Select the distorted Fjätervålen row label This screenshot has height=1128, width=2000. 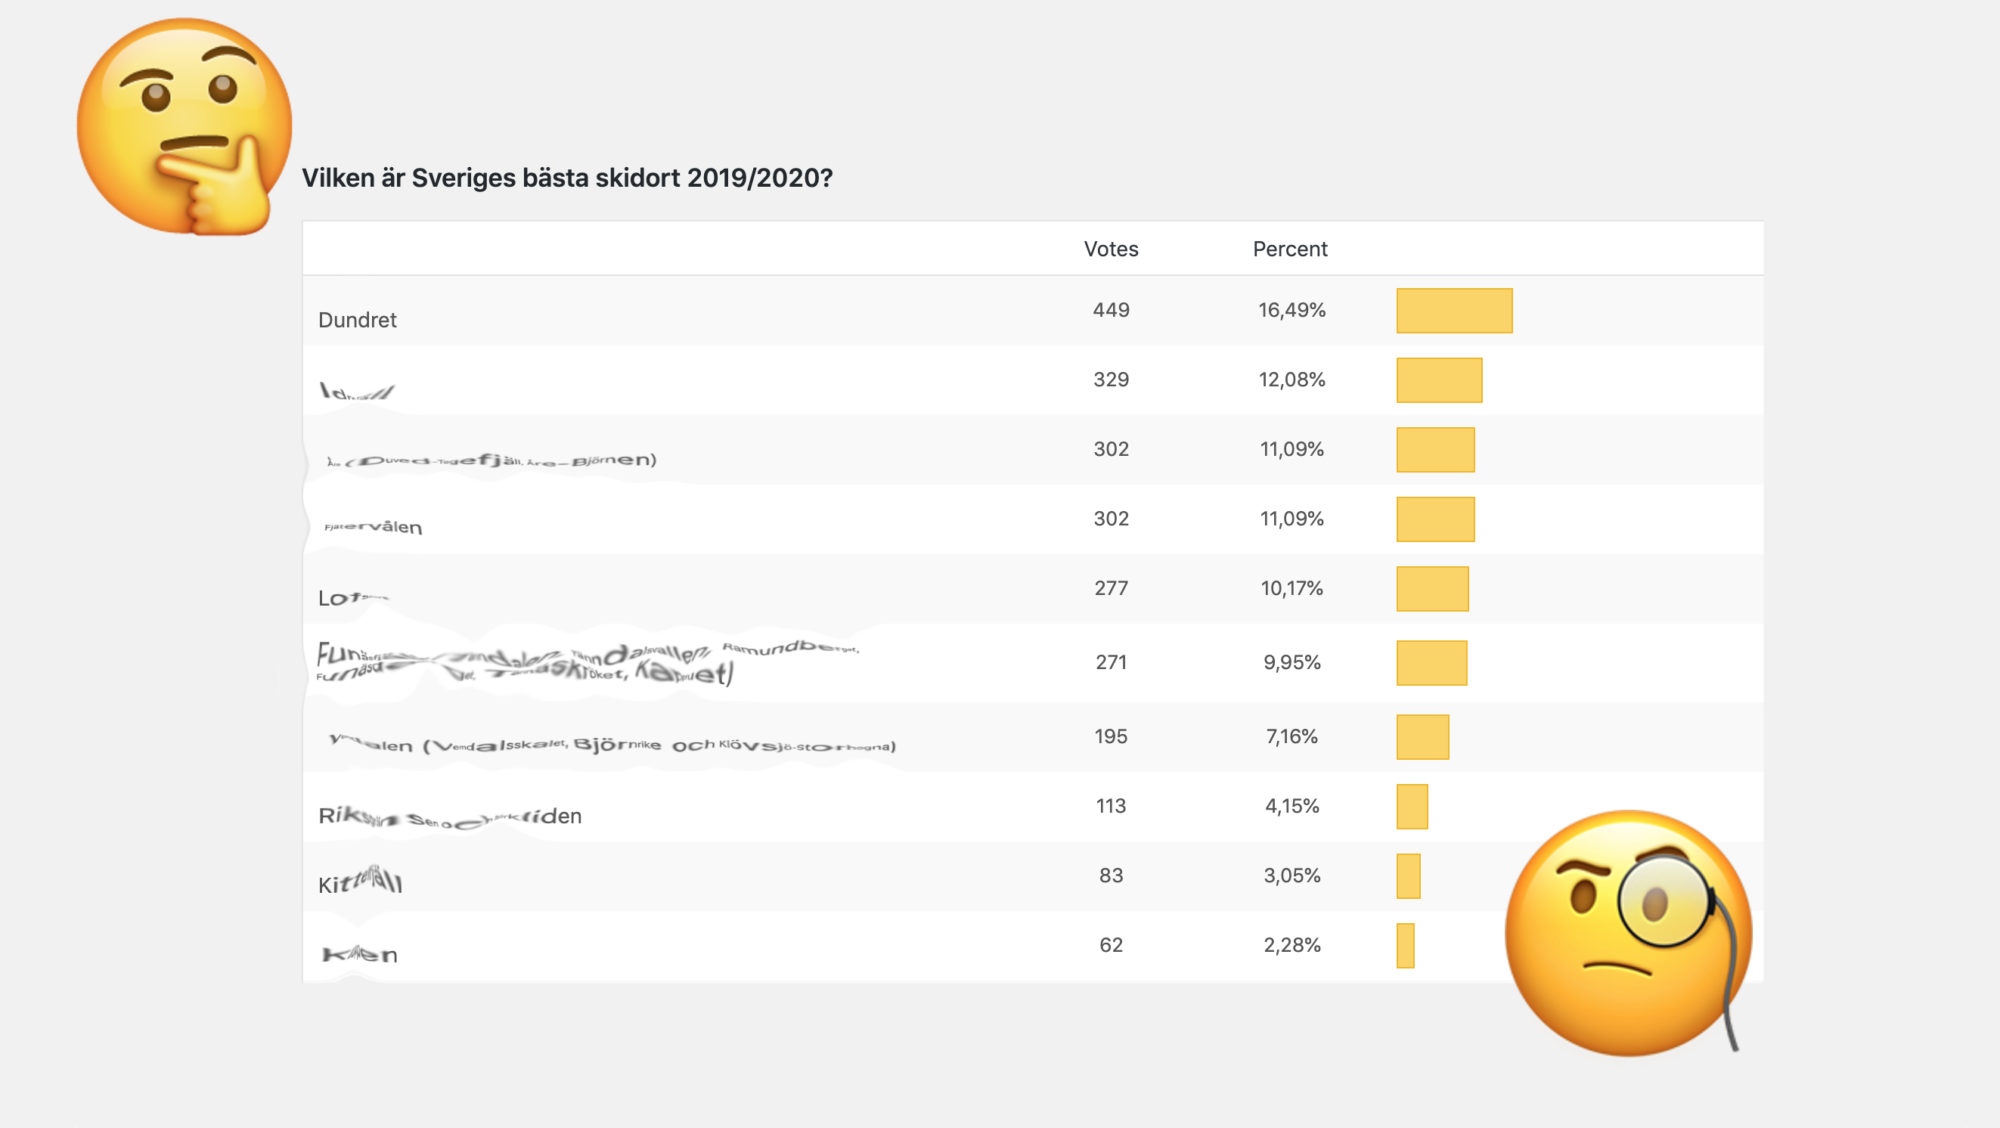(373, 526)
